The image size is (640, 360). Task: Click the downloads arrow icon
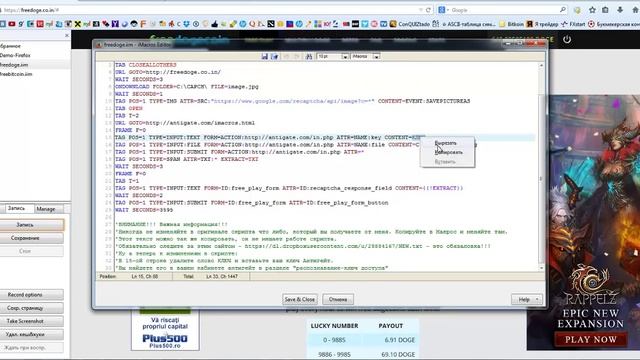coord(620,10)
